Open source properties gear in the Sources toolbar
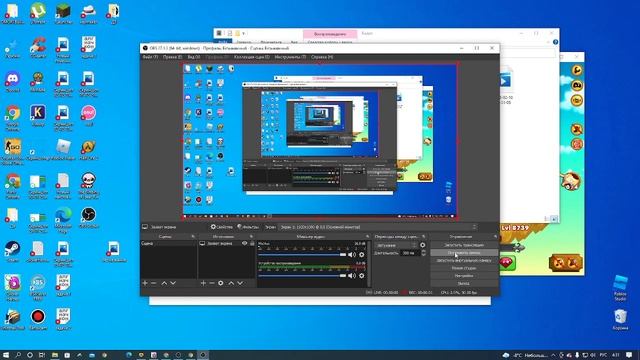Image resolution: width=640 pixels, height=360 pixels. pos(221,283)
